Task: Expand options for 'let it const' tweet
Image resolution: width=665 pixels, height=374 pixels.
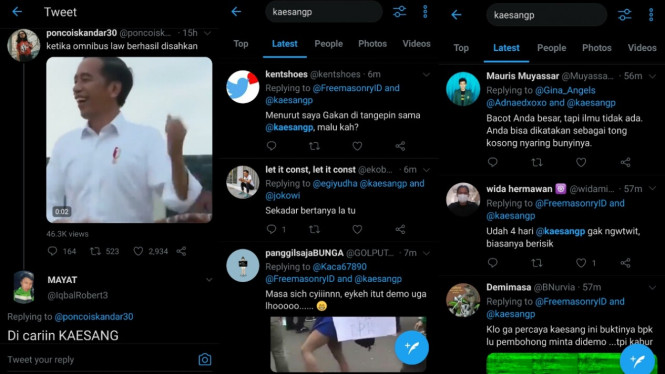Action: coord(426,170)
